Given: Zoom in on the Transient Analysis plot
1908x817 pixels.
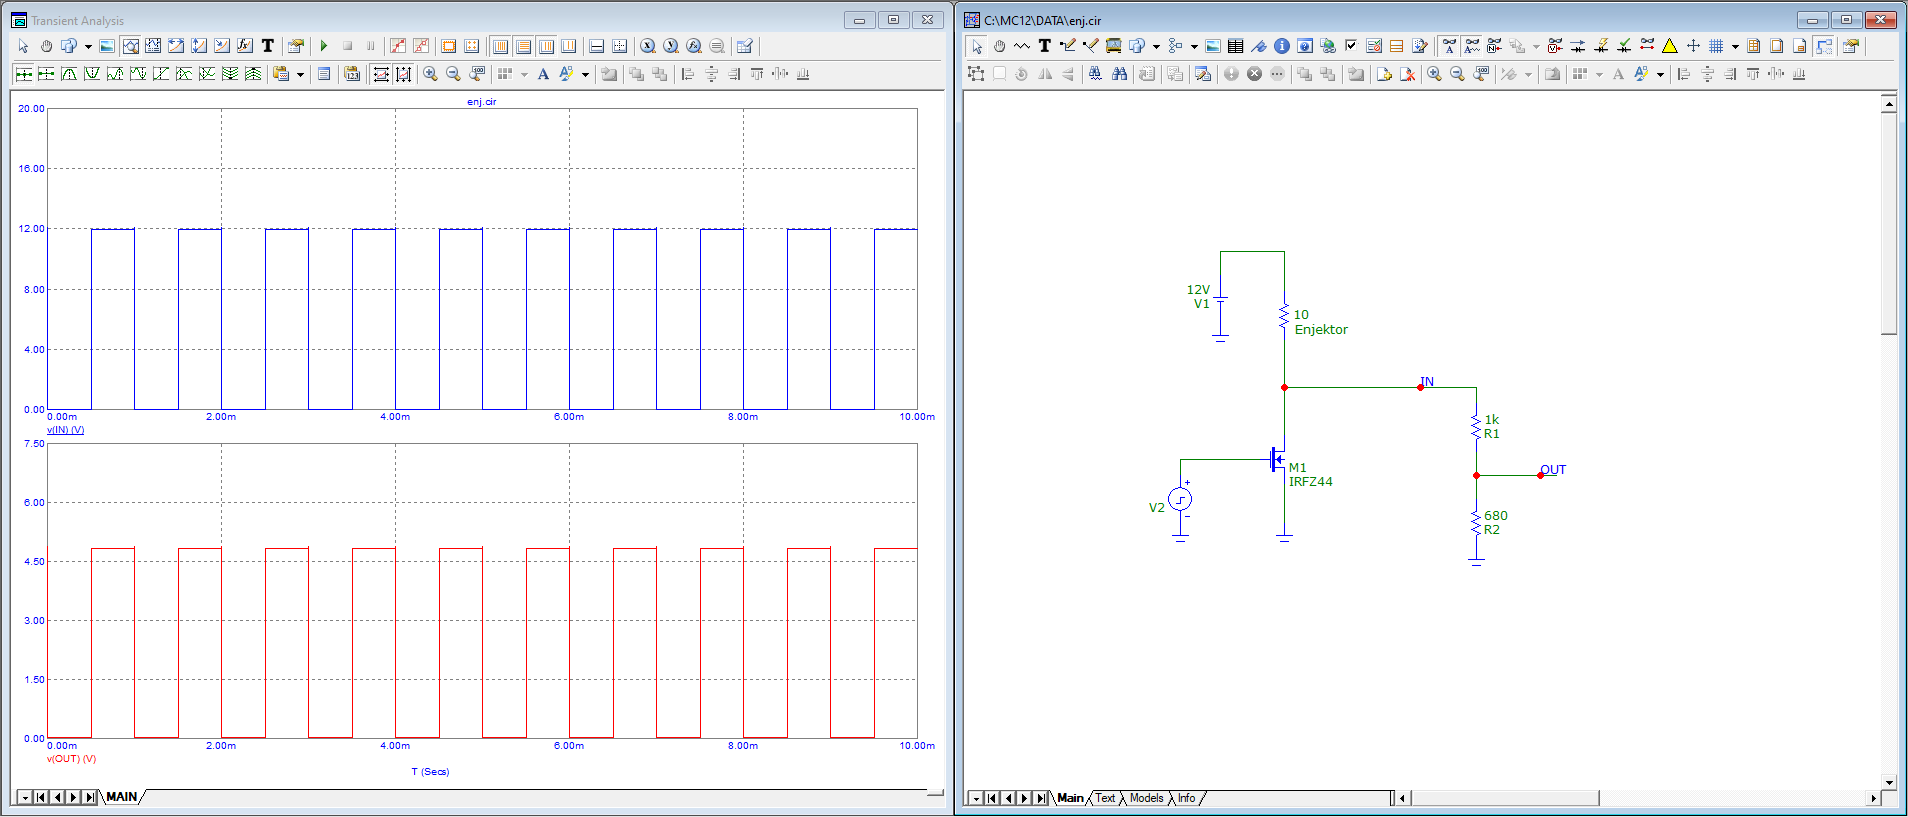Looking at the screenshot, I should click(430, 74).
